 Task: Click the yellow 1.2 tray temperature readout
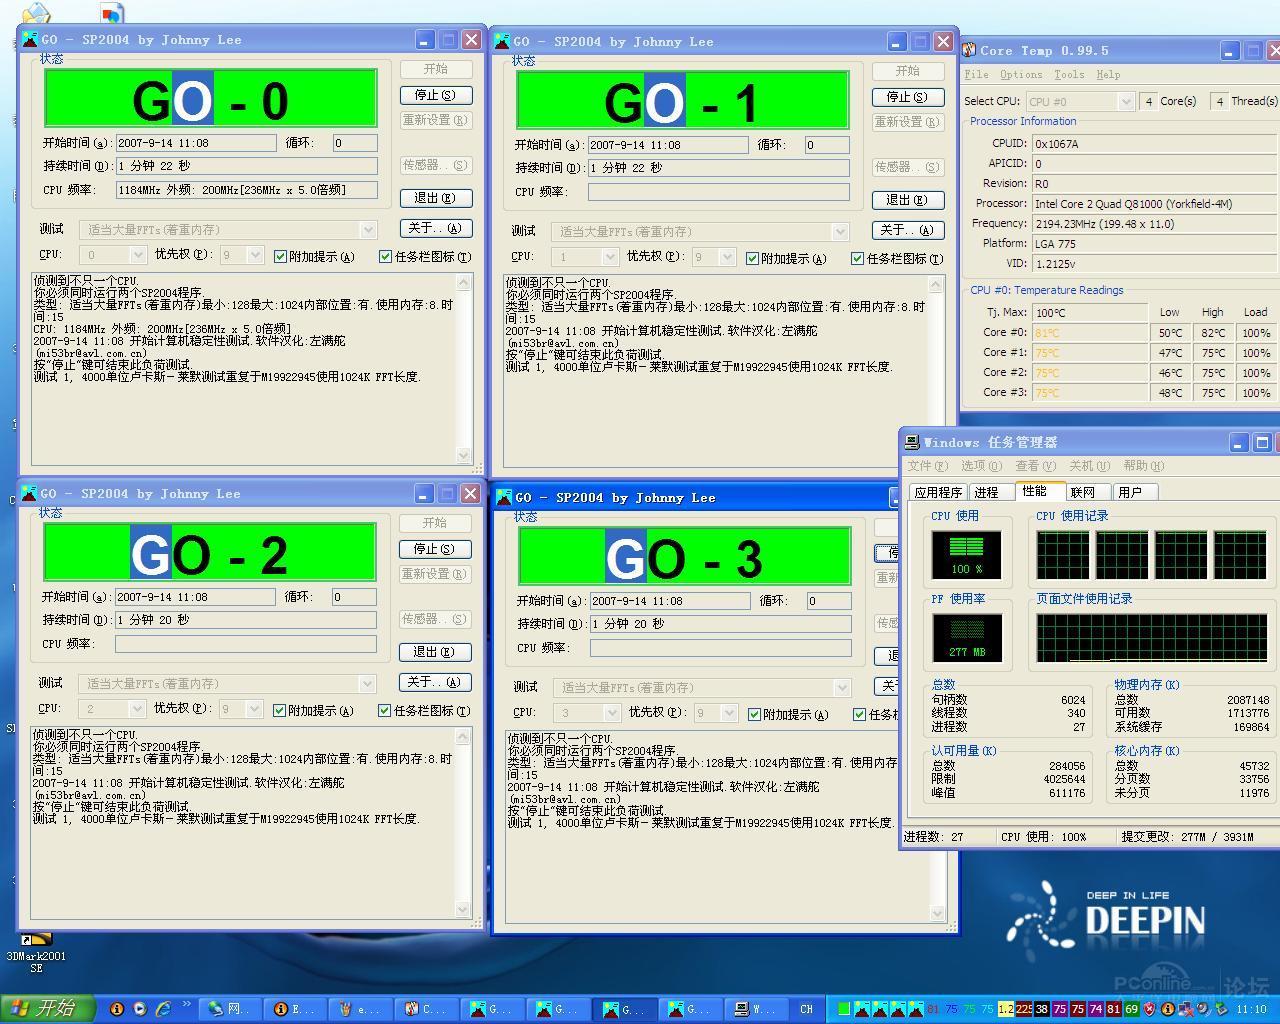1006,1009
